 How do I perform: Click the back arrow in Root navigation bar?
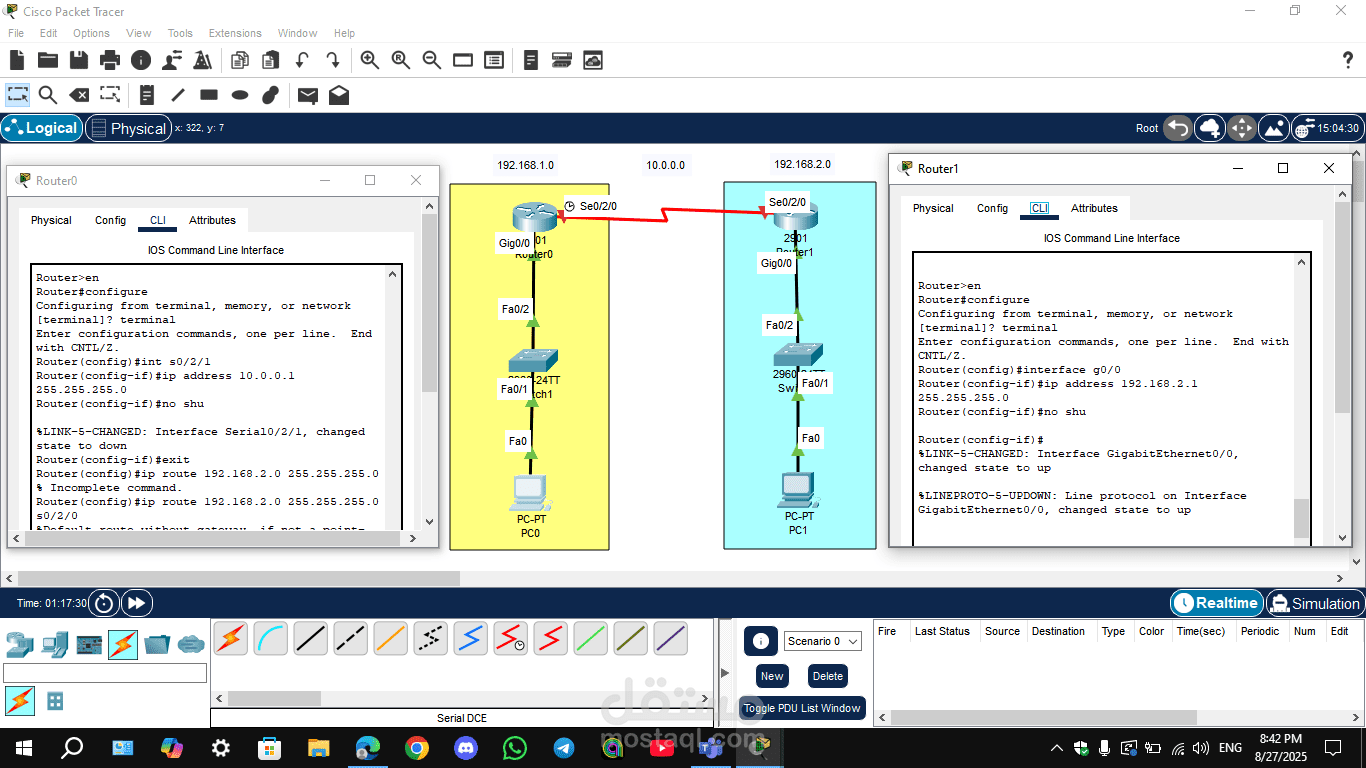point(1178,128)
